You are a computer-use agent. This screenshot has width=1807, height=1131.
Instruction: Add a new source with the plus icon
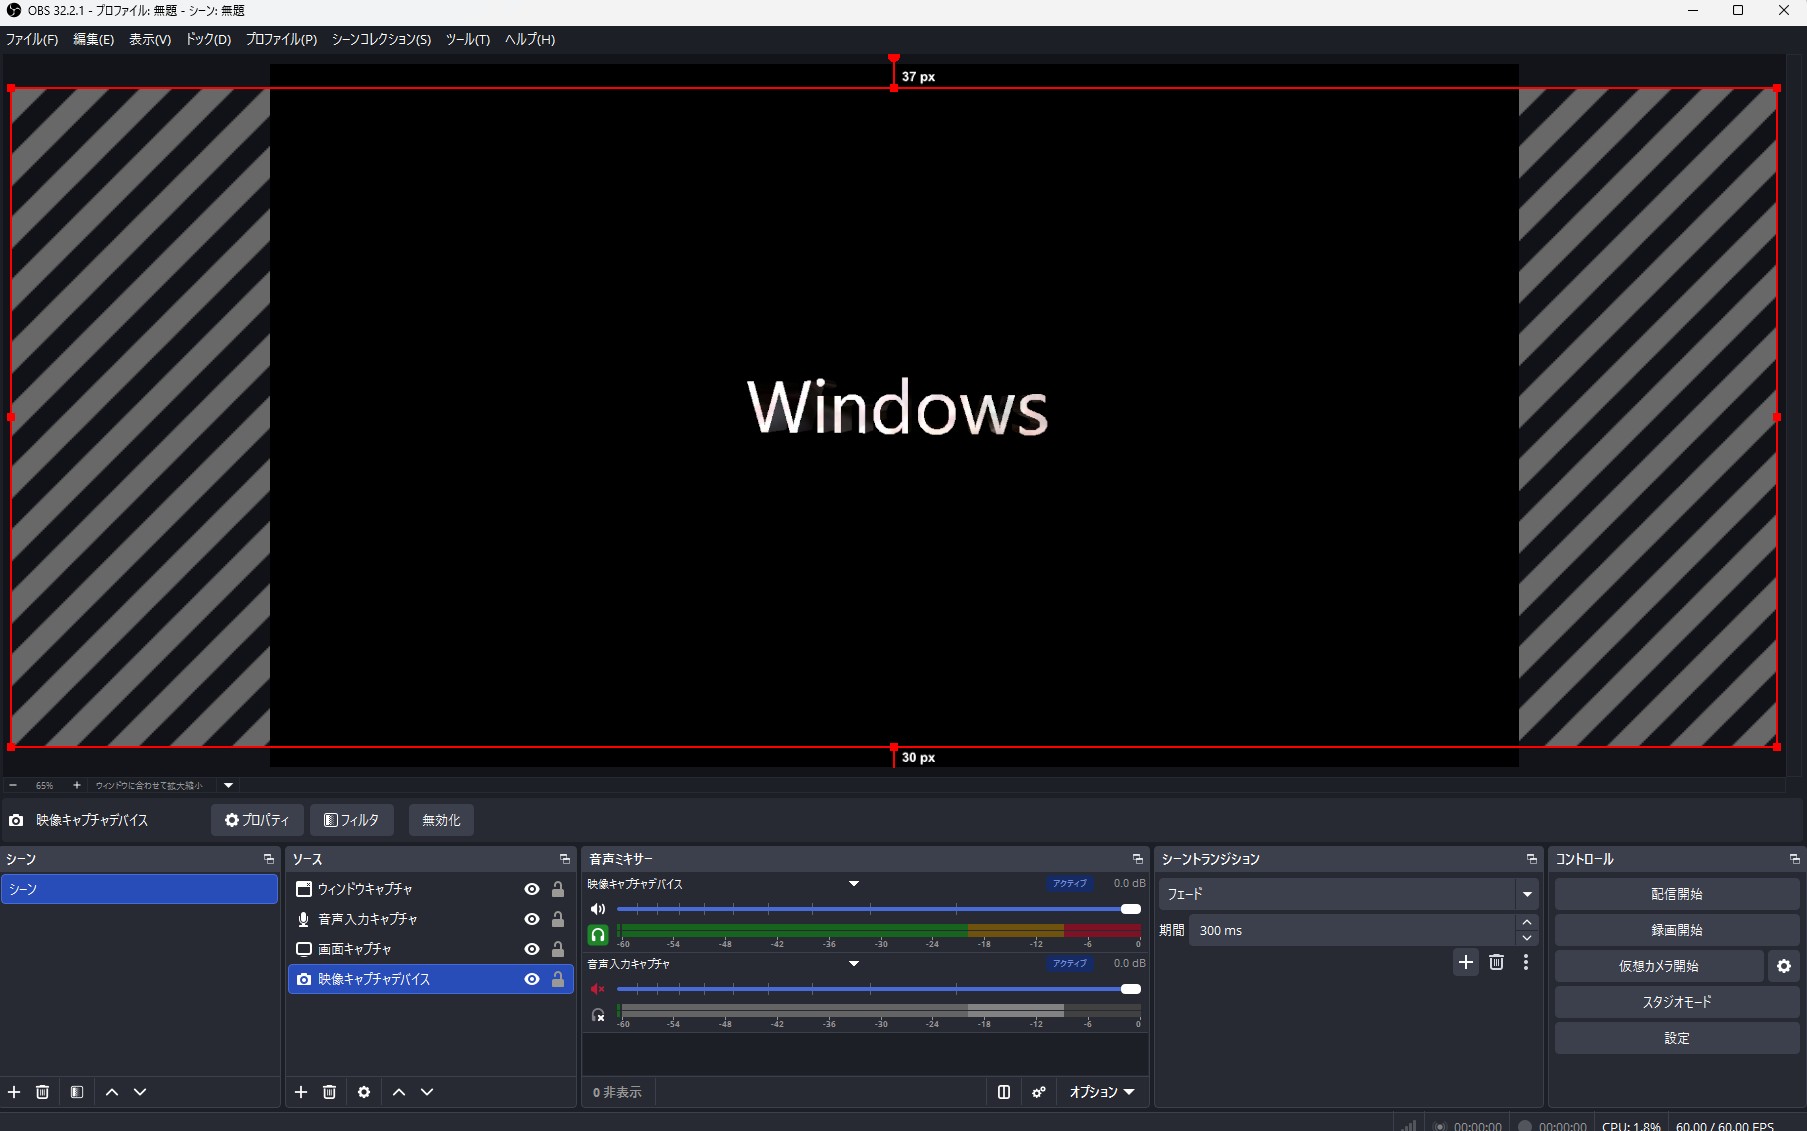[301, 1092]
